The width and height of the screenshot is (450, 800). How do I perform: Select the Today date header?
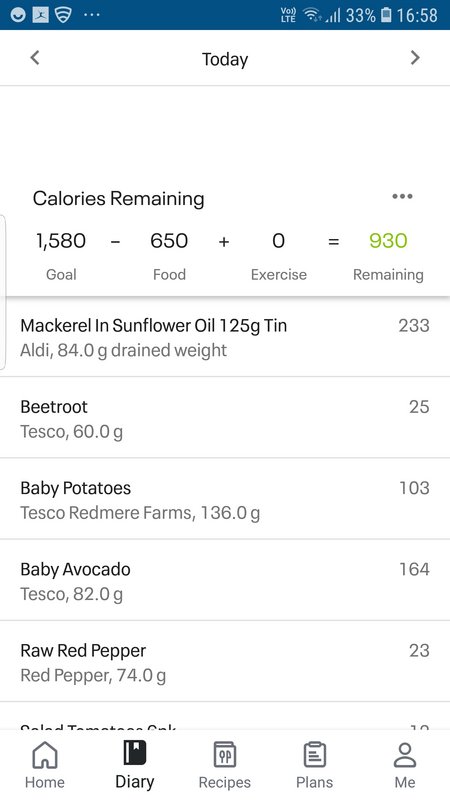pos(225,59)
